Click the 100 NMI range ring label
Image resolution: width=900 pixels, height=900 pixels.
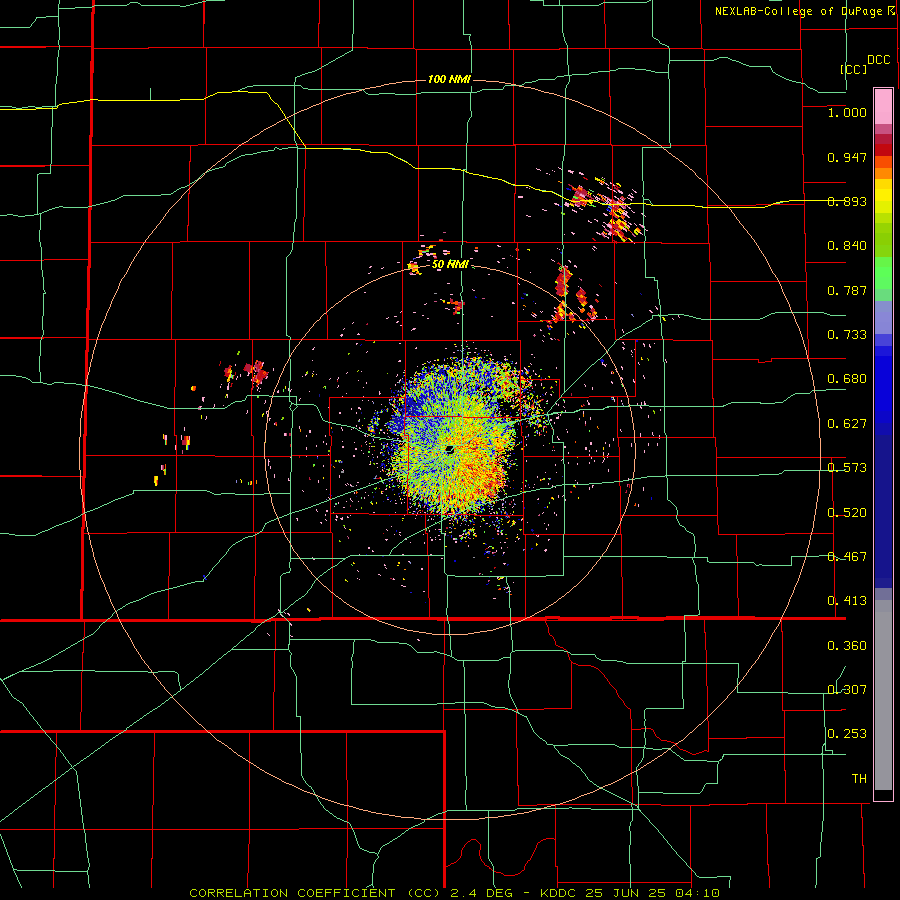(x=449, y=79)
